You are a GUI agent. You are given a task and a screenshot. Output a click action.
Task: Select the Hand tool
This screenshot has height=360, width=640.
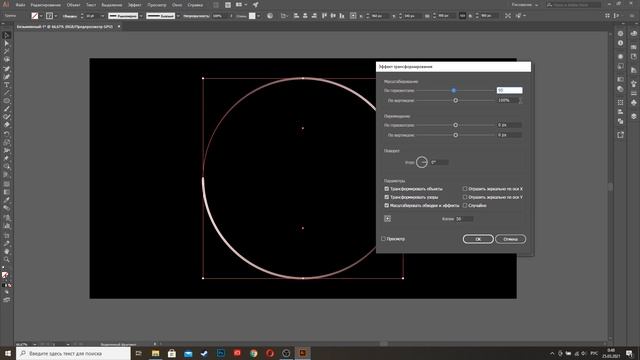click(x=7, y=251)
